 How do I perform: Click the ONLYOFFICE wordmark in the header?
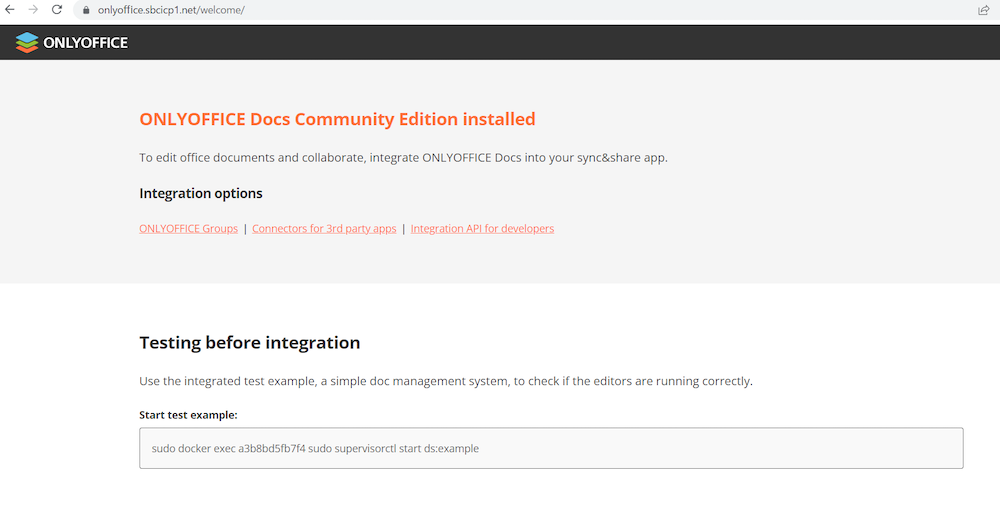(85, 43)
